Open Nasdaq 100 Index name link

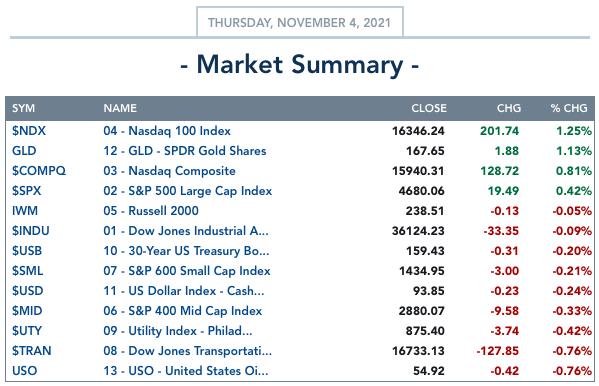click(167, 131)
